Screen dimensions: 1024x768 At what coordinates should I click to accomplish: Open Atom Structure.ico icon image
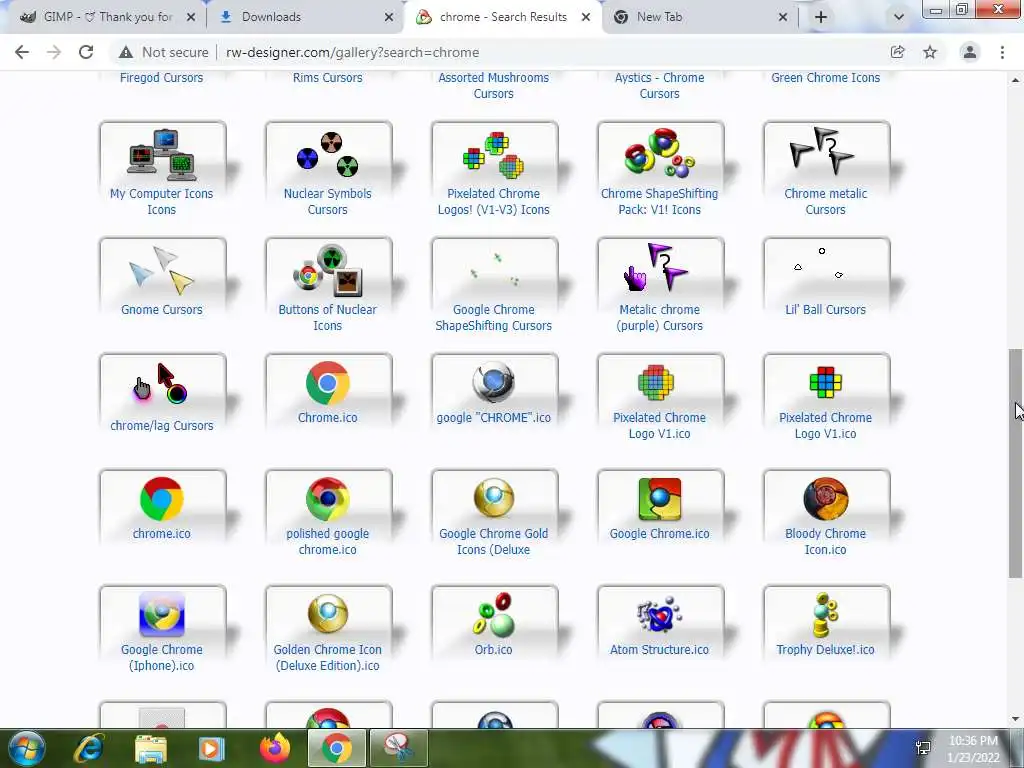(x=660, y=615)
